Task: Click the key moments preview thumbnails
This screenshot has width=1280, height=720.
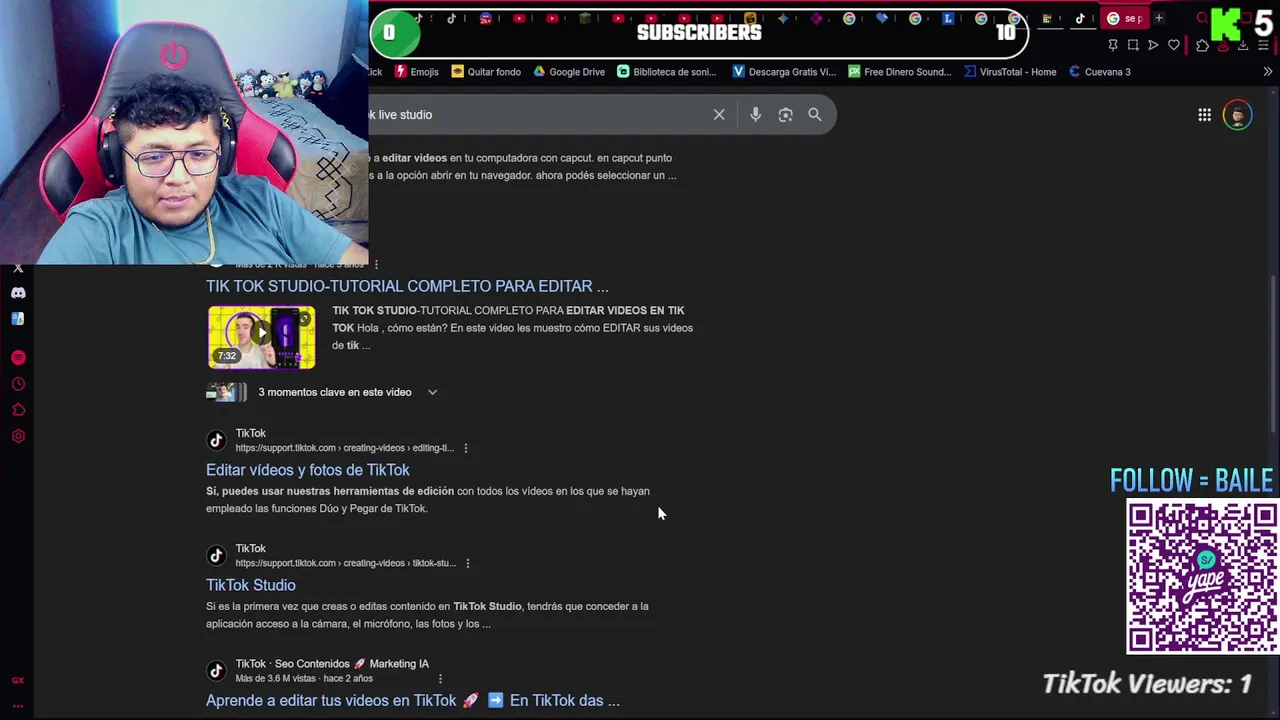Action: click(x=226, y=392)
